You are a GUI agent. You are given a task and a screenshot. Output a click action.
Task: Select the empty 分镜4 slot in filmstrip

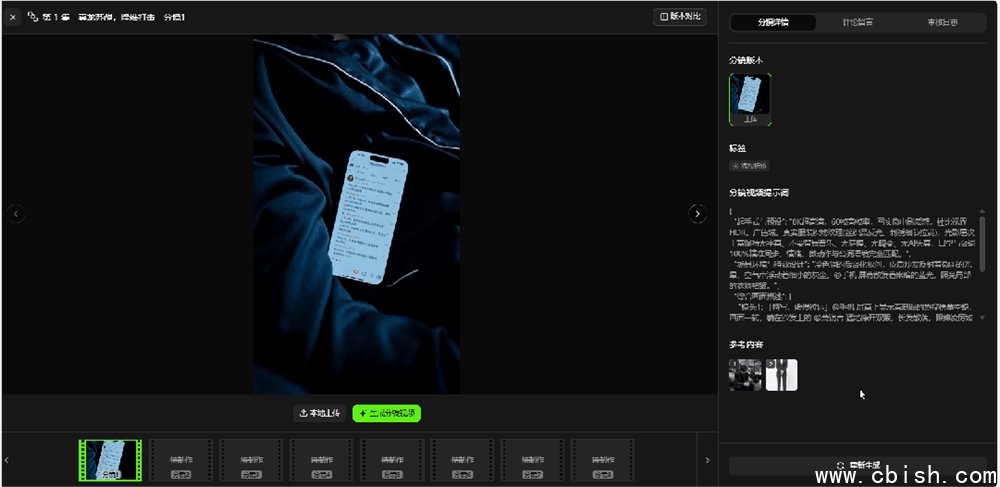(321, 460)
